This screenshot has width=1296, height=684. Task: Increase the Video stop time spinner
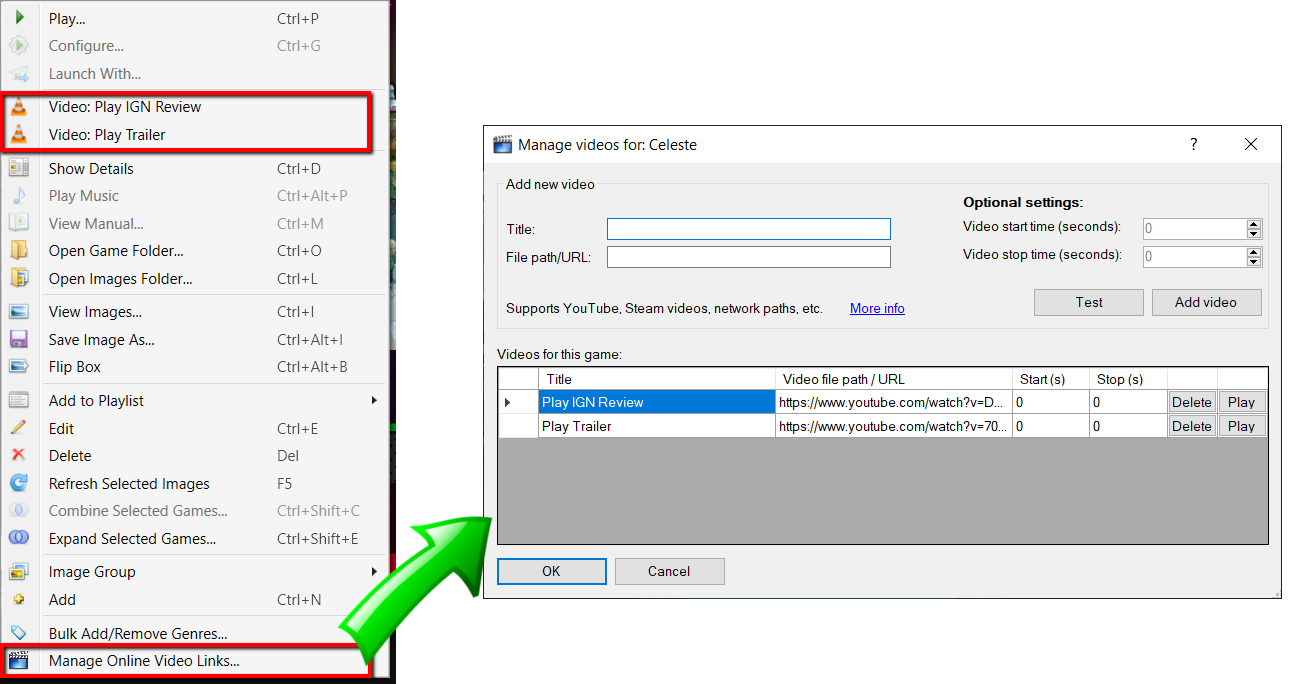coord(1254,252)
